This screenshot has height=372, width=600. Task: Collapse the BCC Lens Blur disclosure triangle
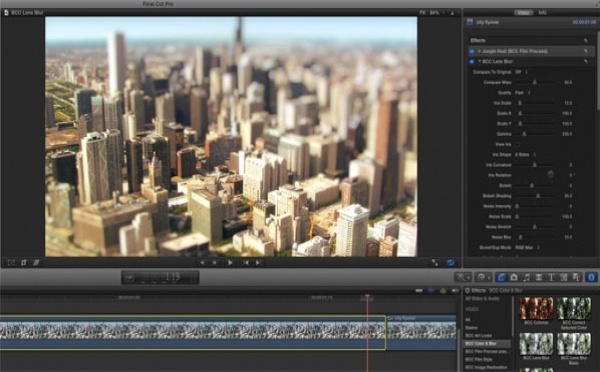tap(479, 61)
